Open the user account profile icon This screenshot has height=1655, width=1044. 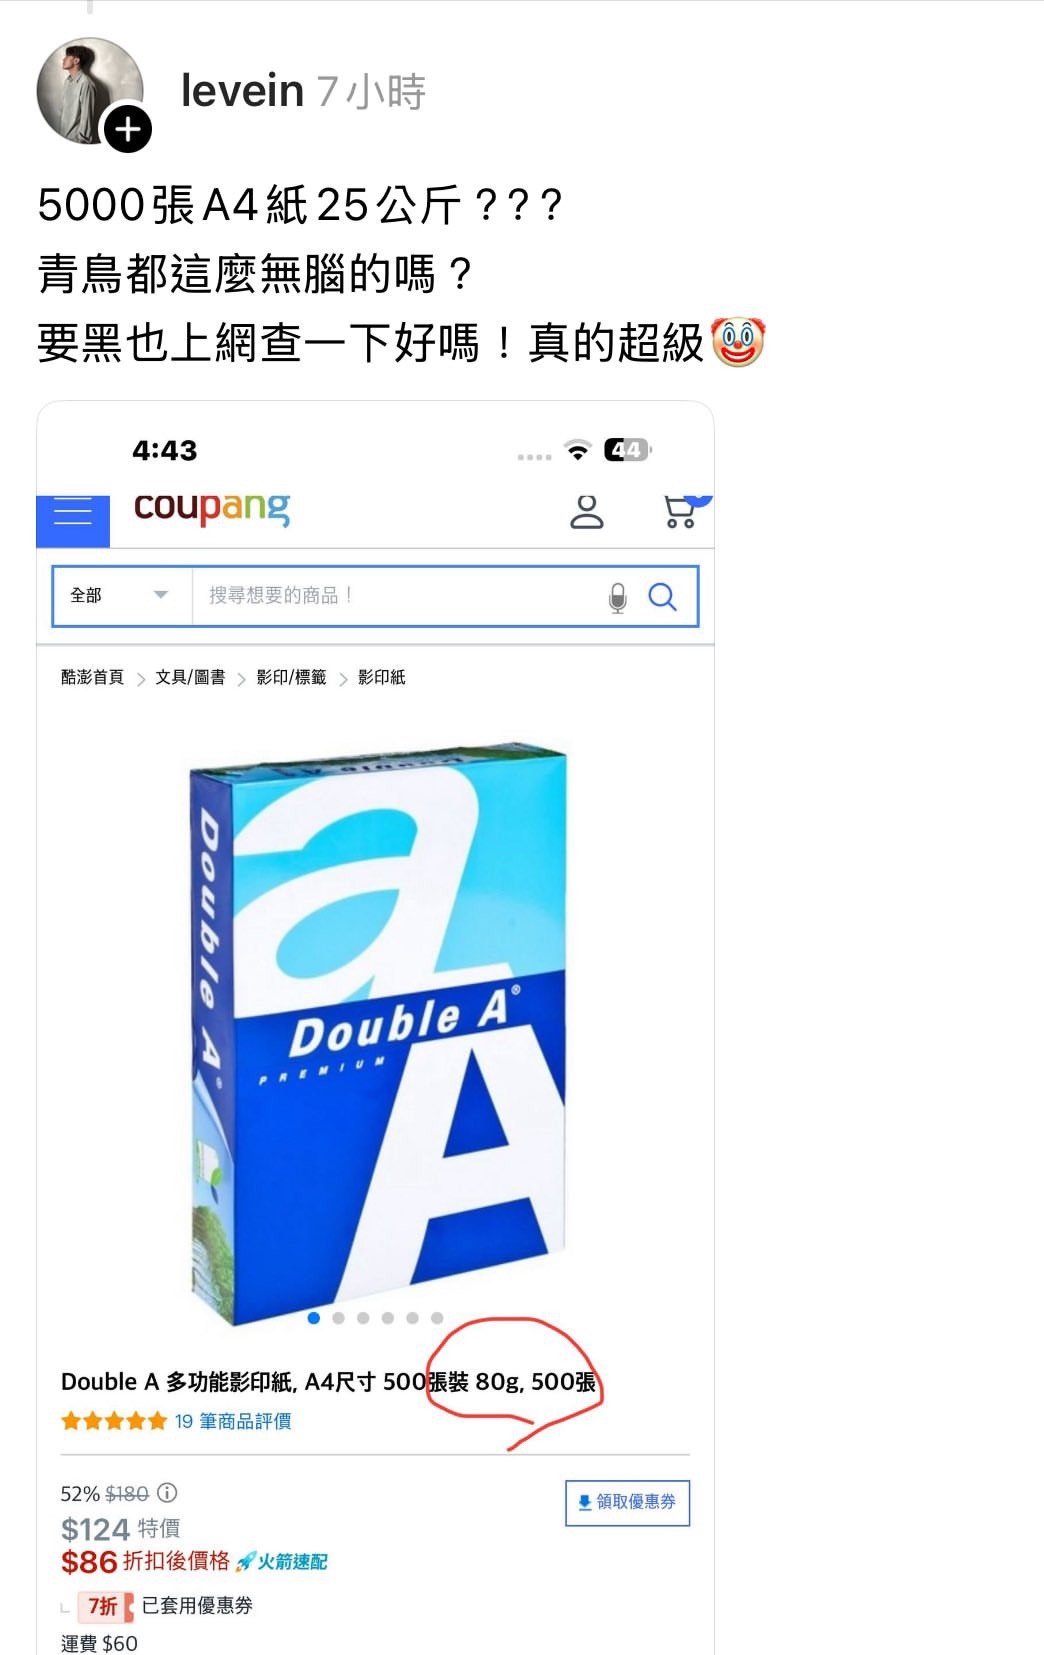click(x=587, y=511)
